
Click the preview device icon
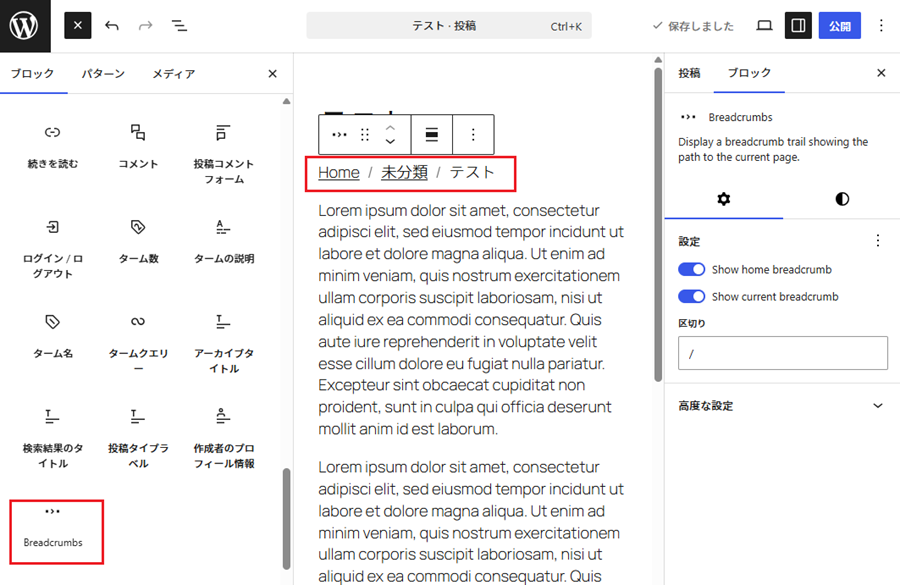point(764,26)
